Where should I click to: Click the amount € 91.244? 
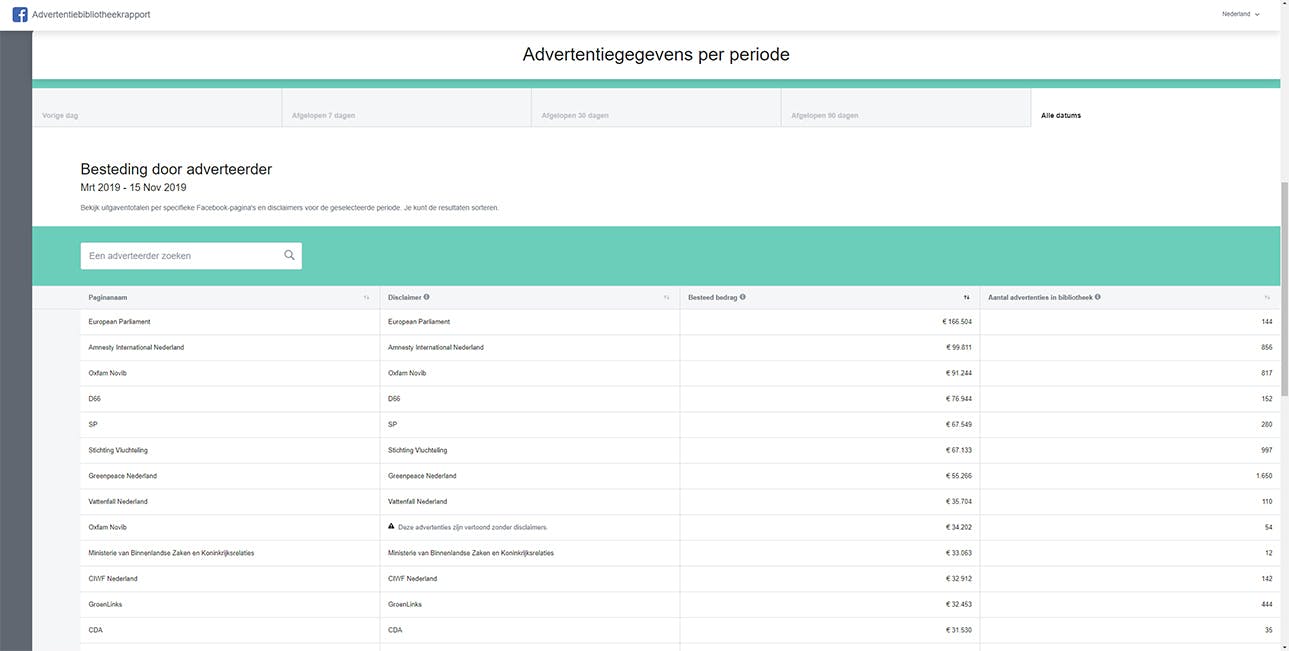[958, 373]
